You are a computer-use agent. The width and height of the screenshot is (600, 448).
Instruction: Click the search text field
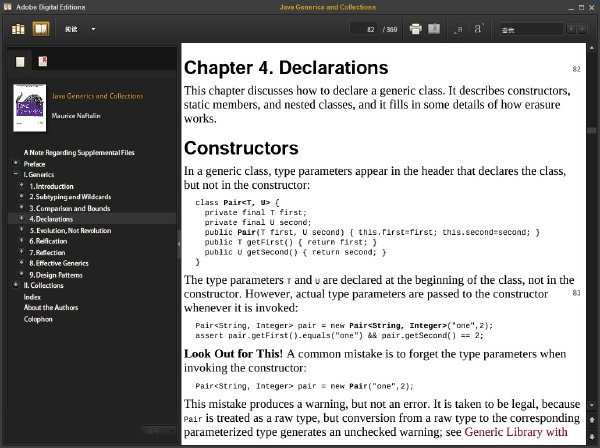[531, 29]
